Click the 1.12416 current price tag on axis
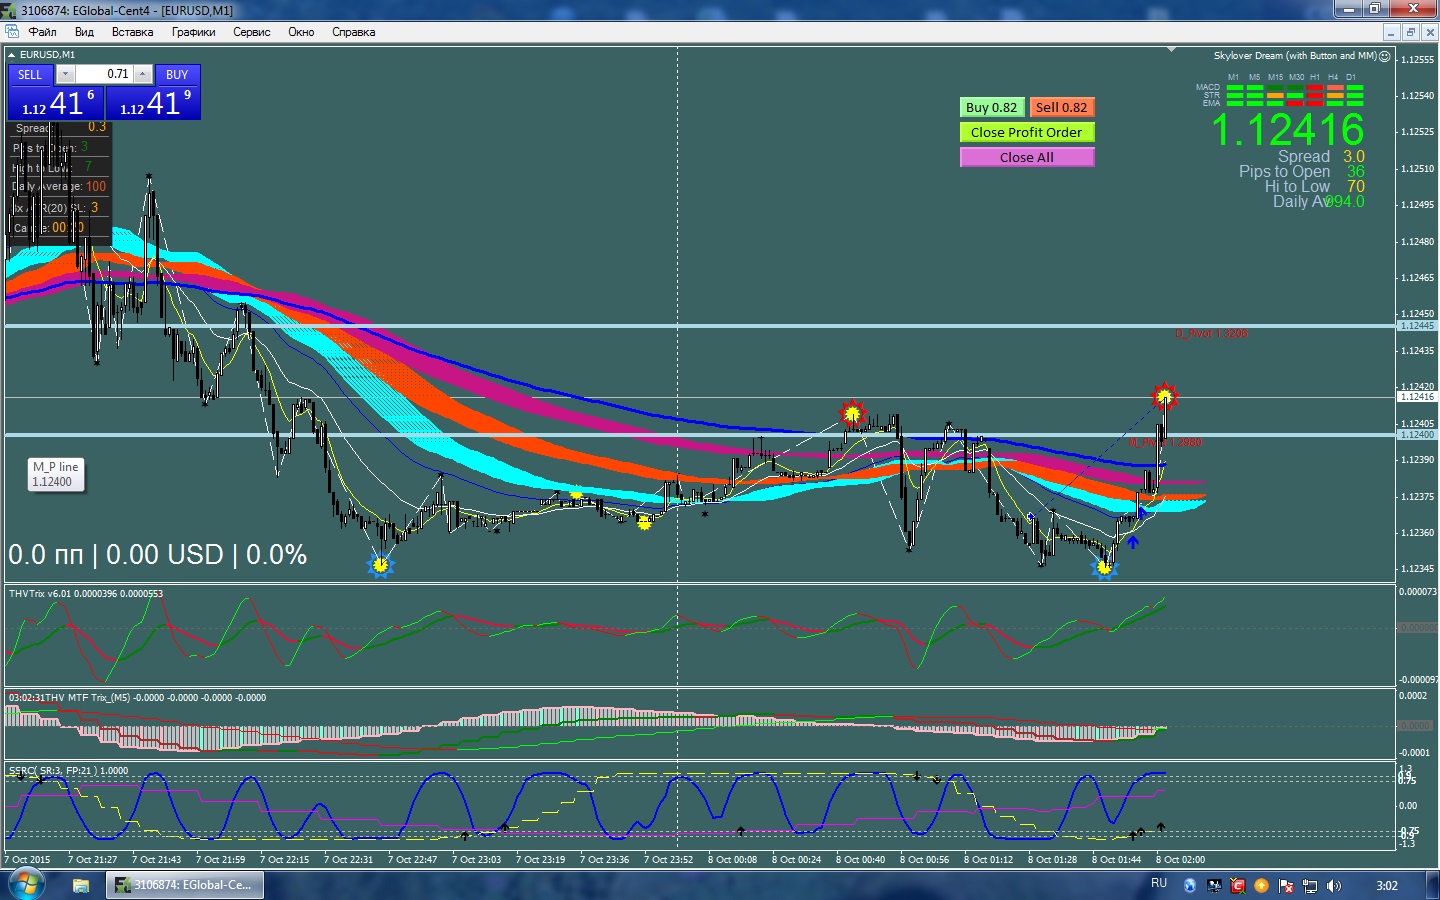This screenshot has width=1440, height=900. pyautogui.click(x=1417, y=397)
